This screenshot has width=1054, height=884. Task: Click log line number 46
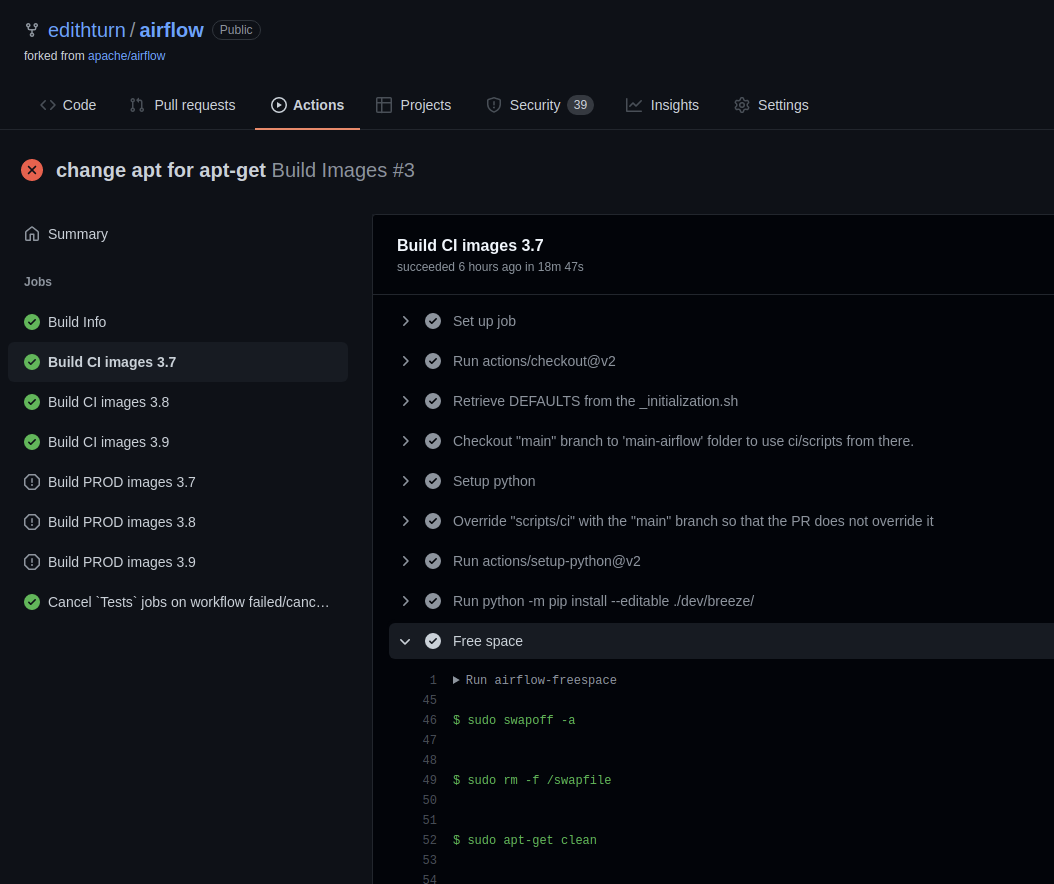click(x=430, y=720)
